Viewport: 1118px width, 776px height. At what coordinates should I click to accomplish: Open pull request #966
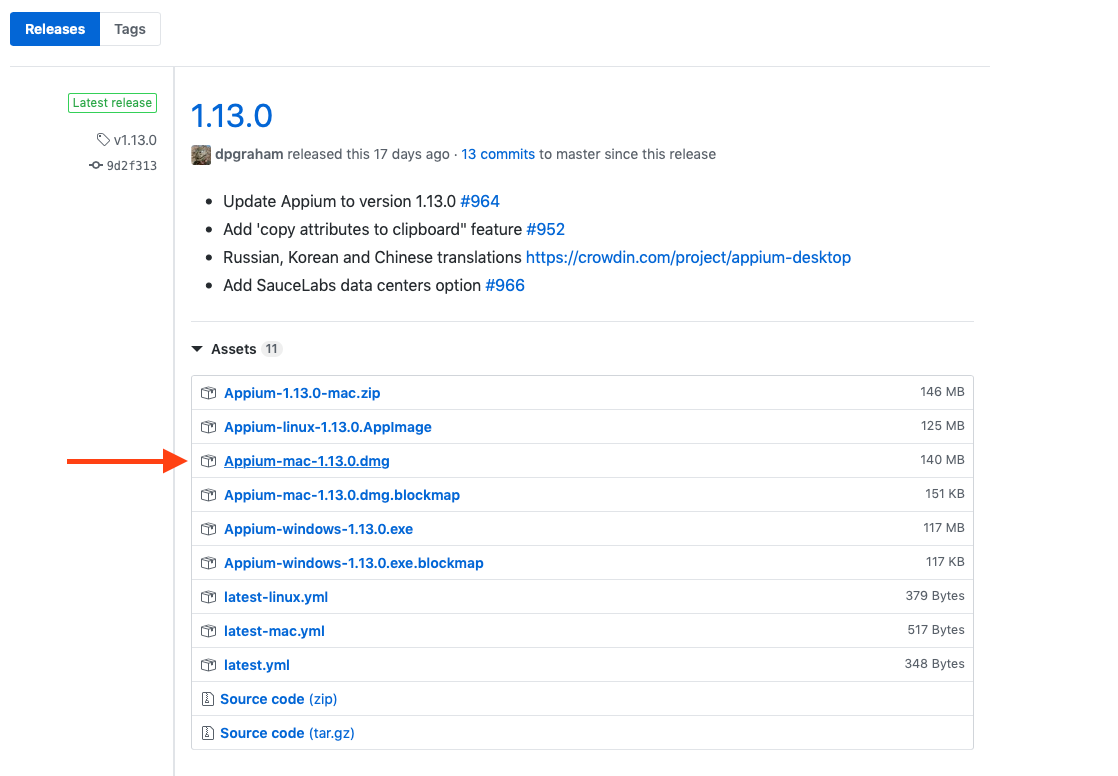pos(505,285)
